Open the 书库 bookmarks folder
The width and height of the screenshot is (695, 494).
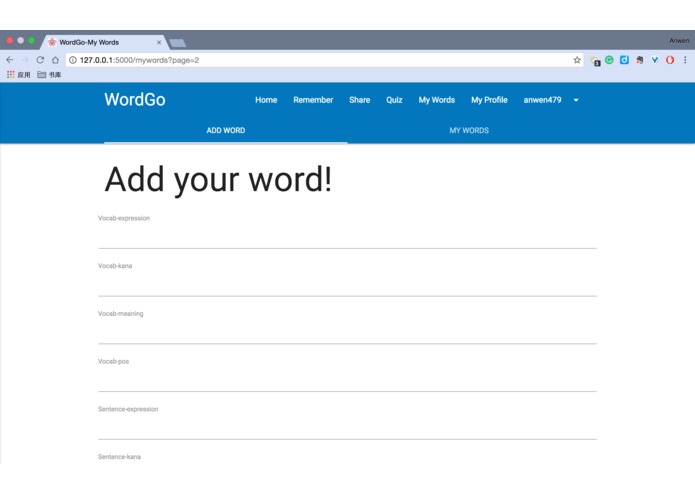(x=49, y=74)
